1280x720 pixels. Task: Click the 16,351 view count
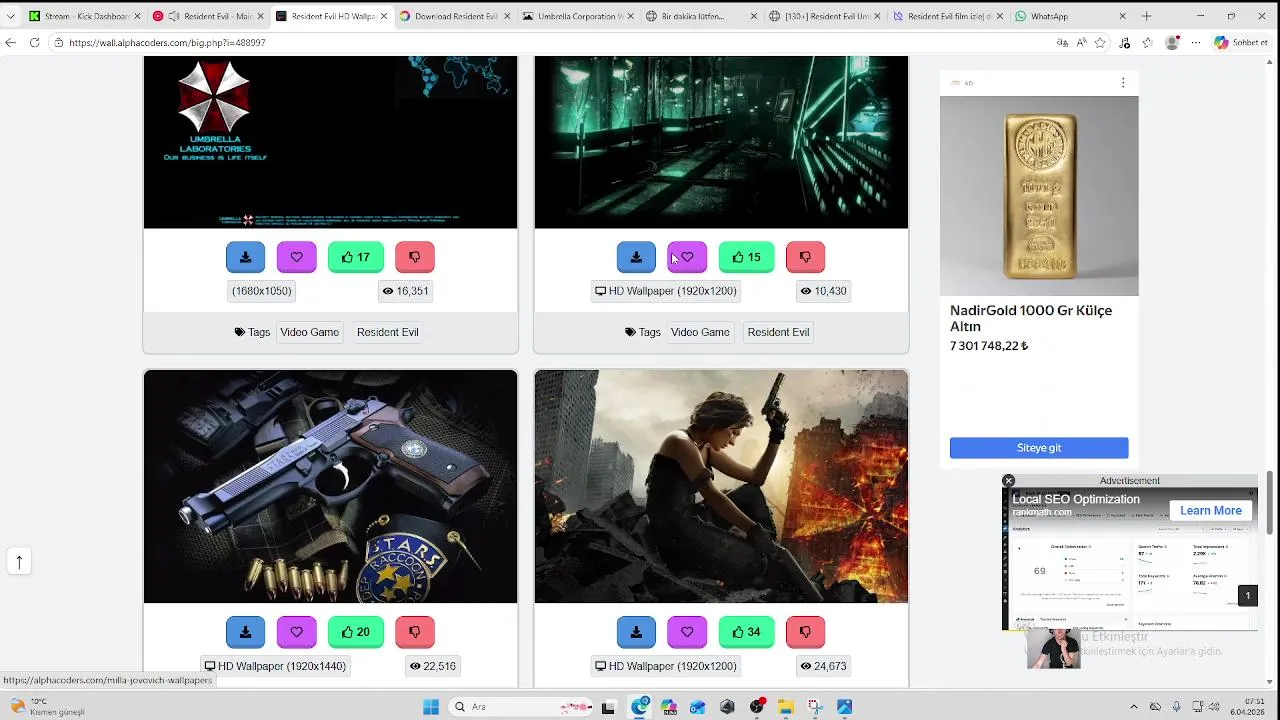(x=405, y=291)
